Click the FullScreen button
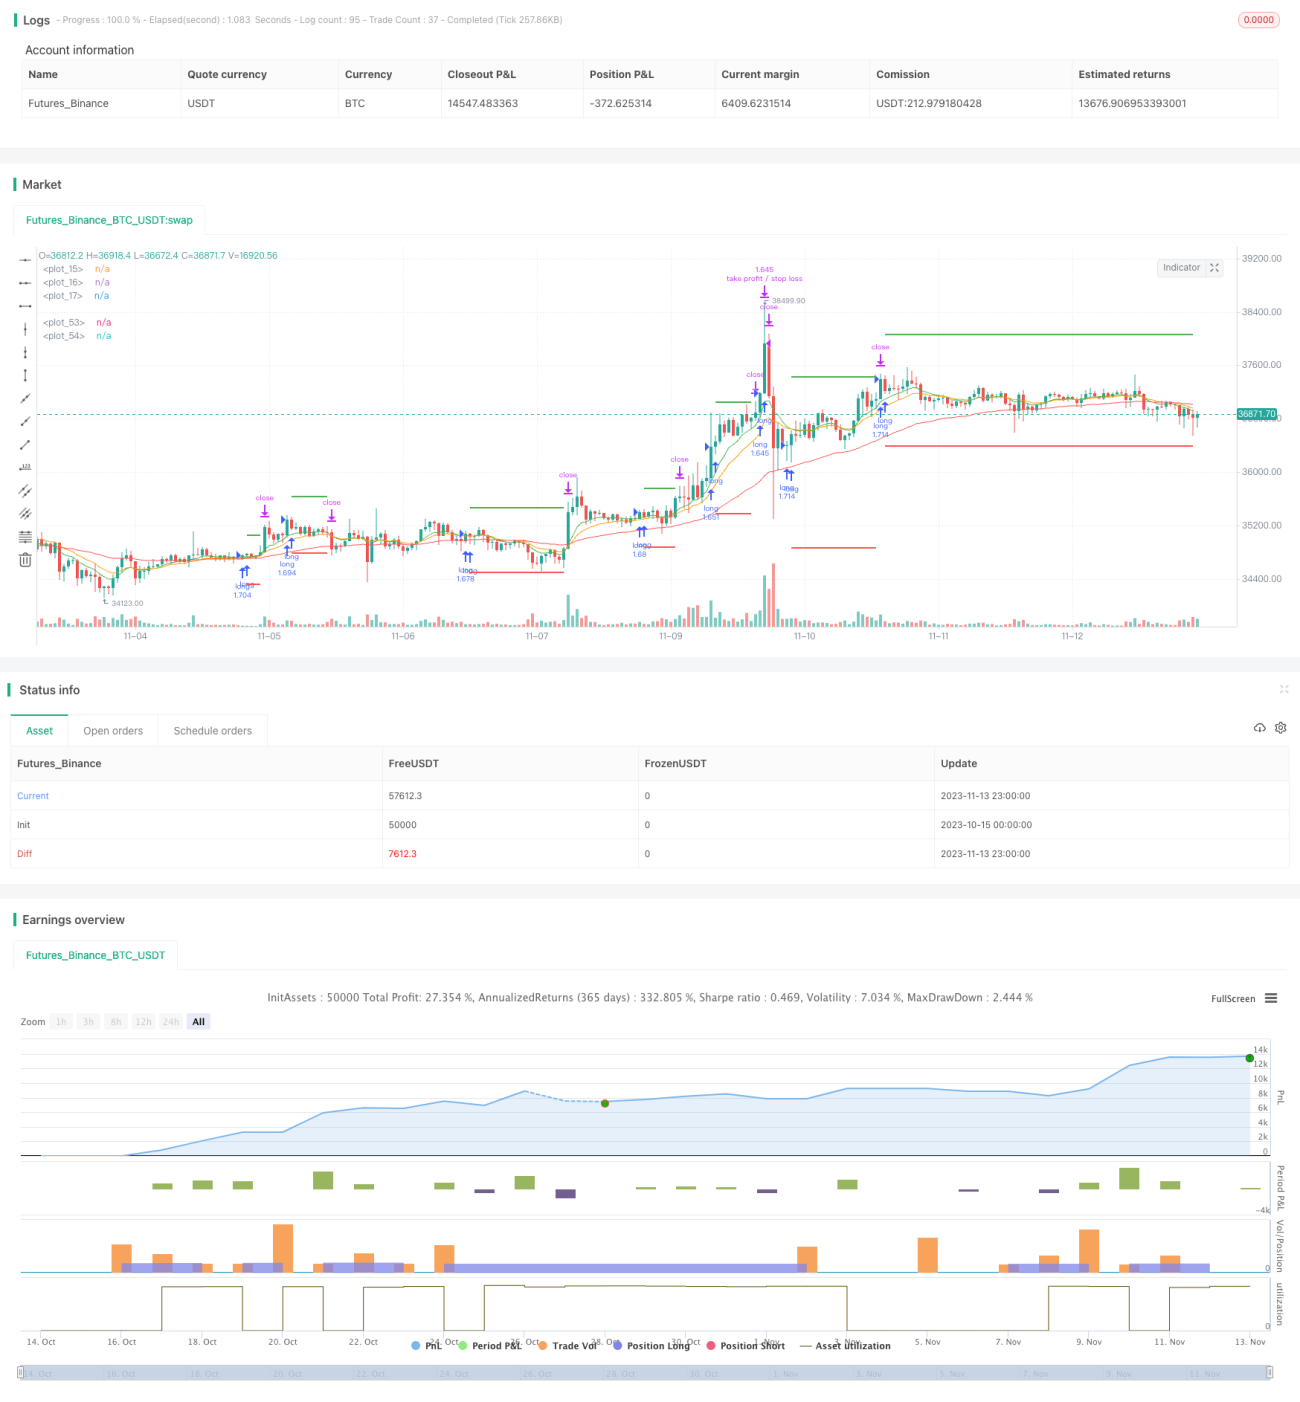 click(1233, 998)
